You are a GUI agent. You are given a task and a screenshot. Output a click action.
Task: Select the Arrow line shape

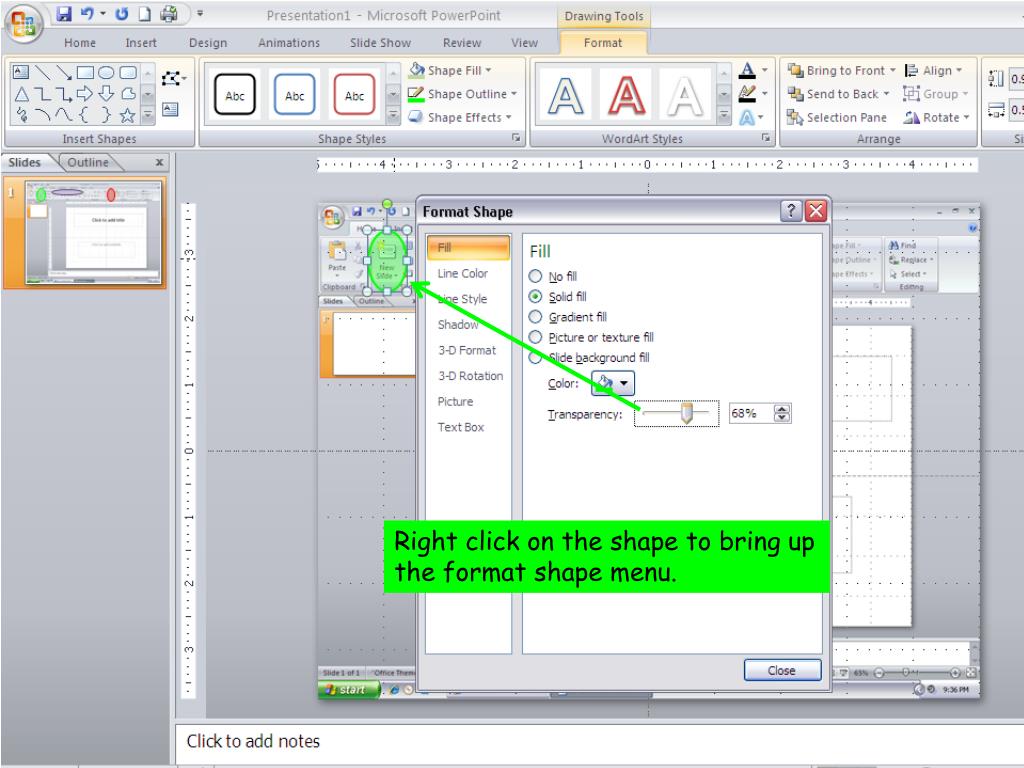pyautogui.click(x=63, y=72)
